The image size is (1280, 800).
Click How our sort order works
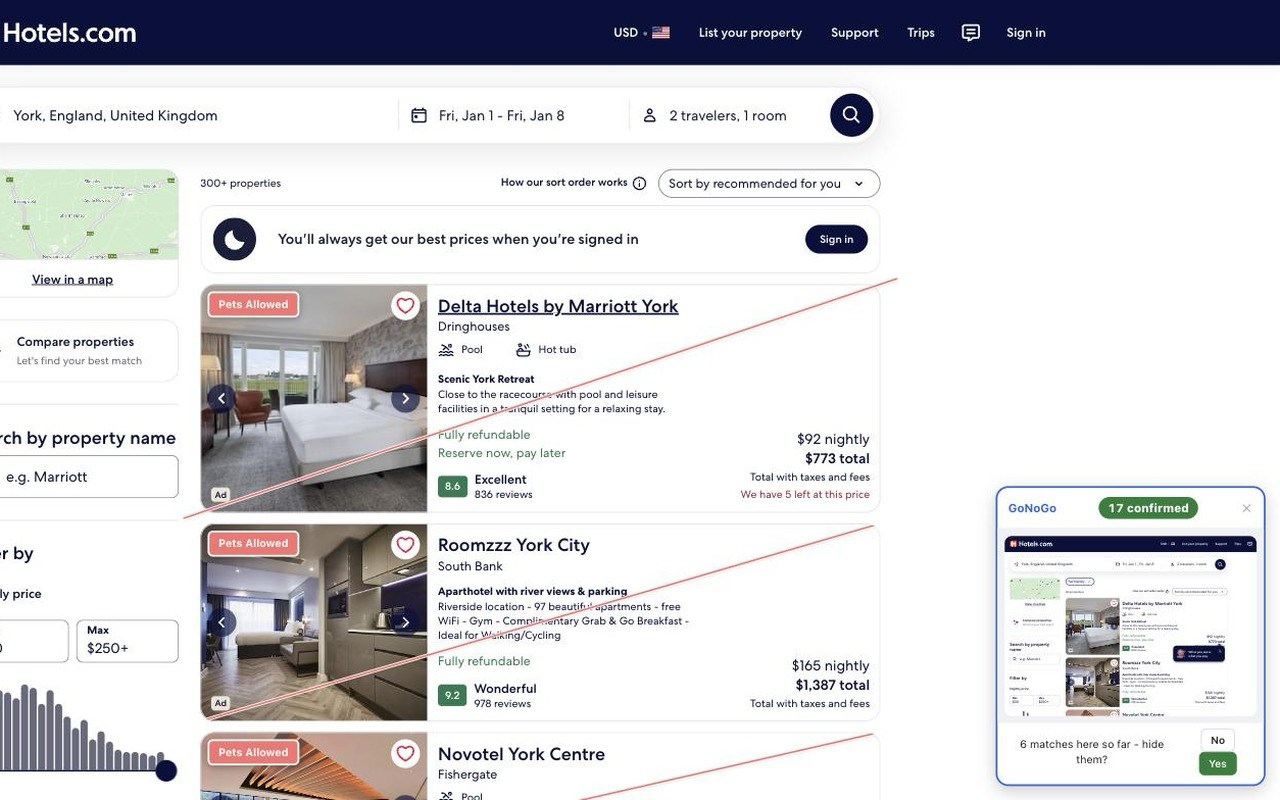[564, 183]
